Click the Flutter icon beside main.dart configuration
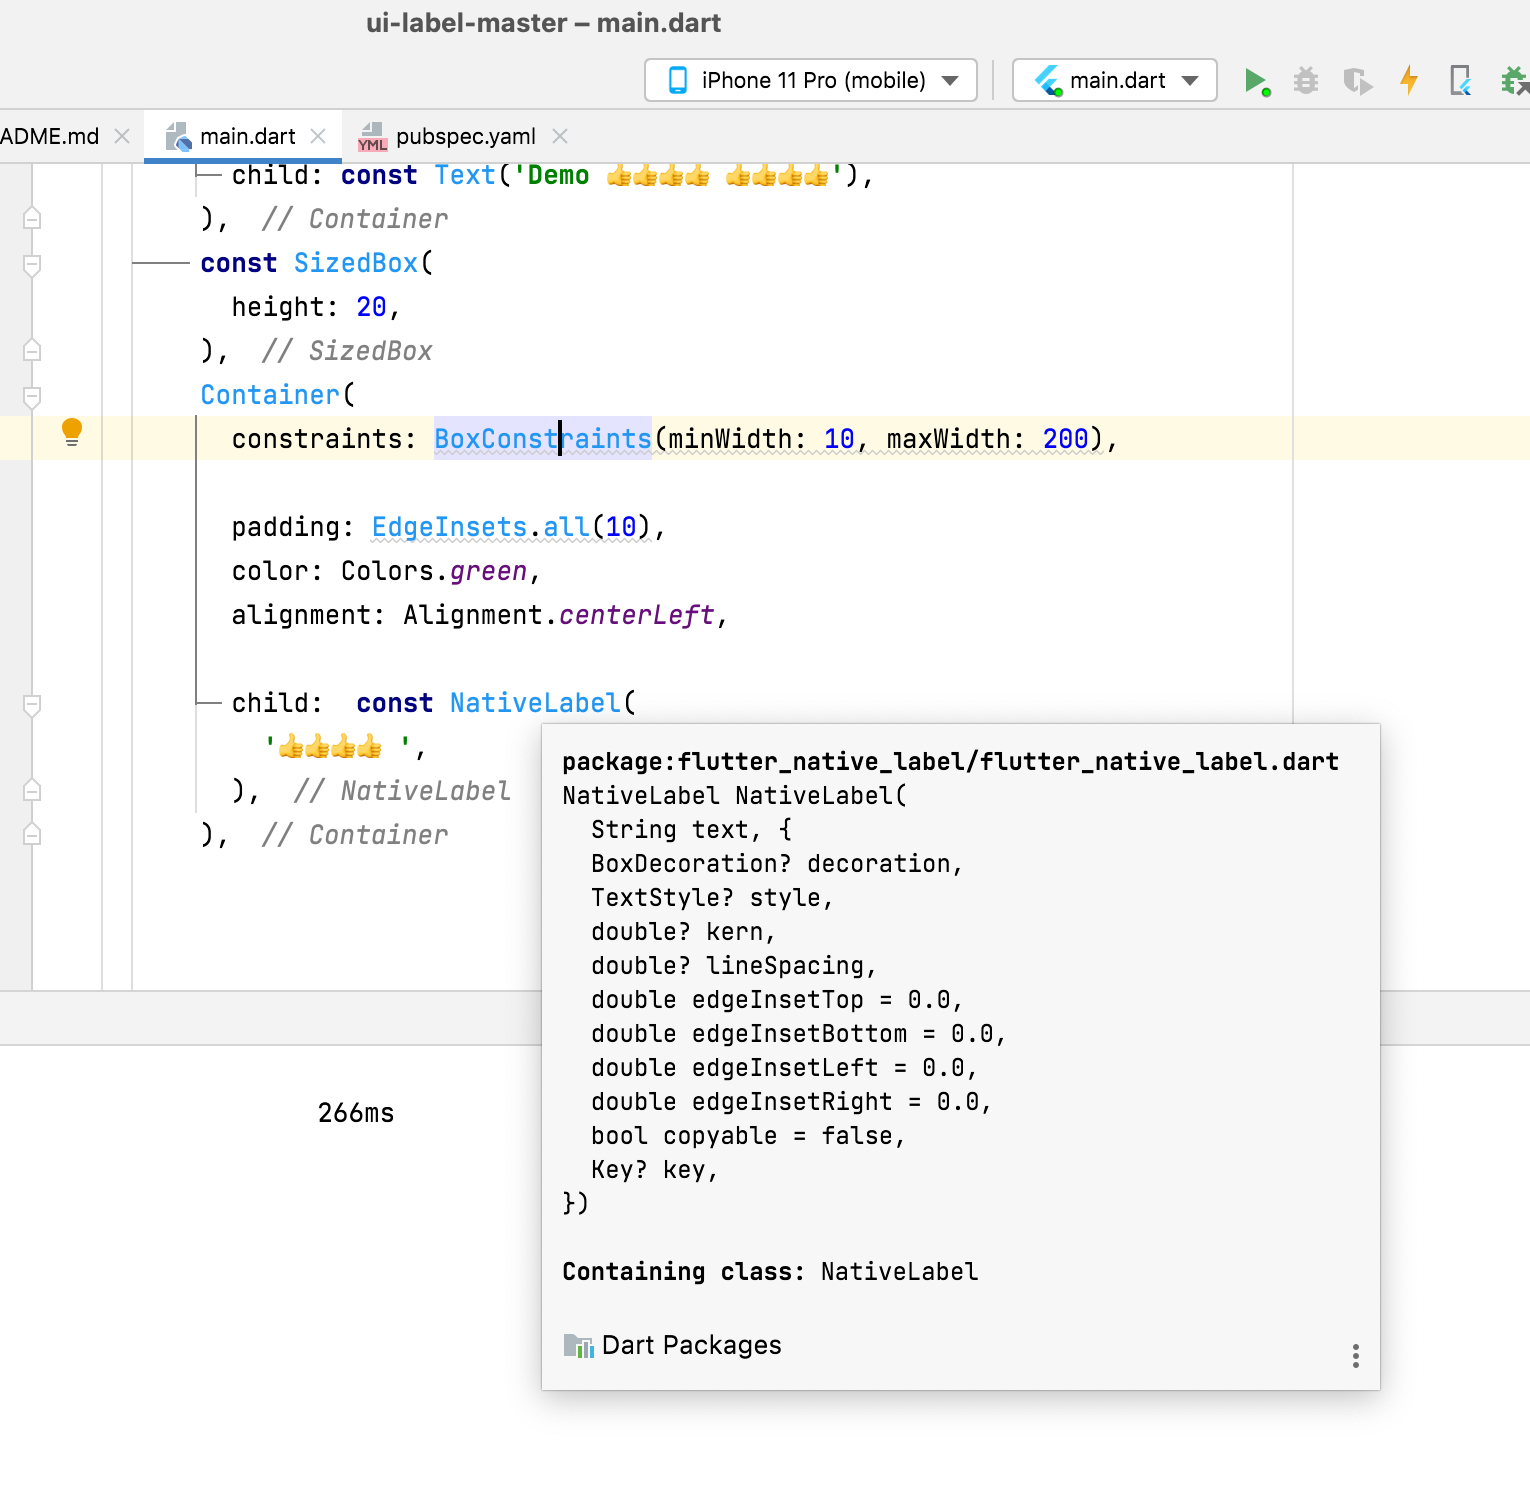 coord(1046,80)
